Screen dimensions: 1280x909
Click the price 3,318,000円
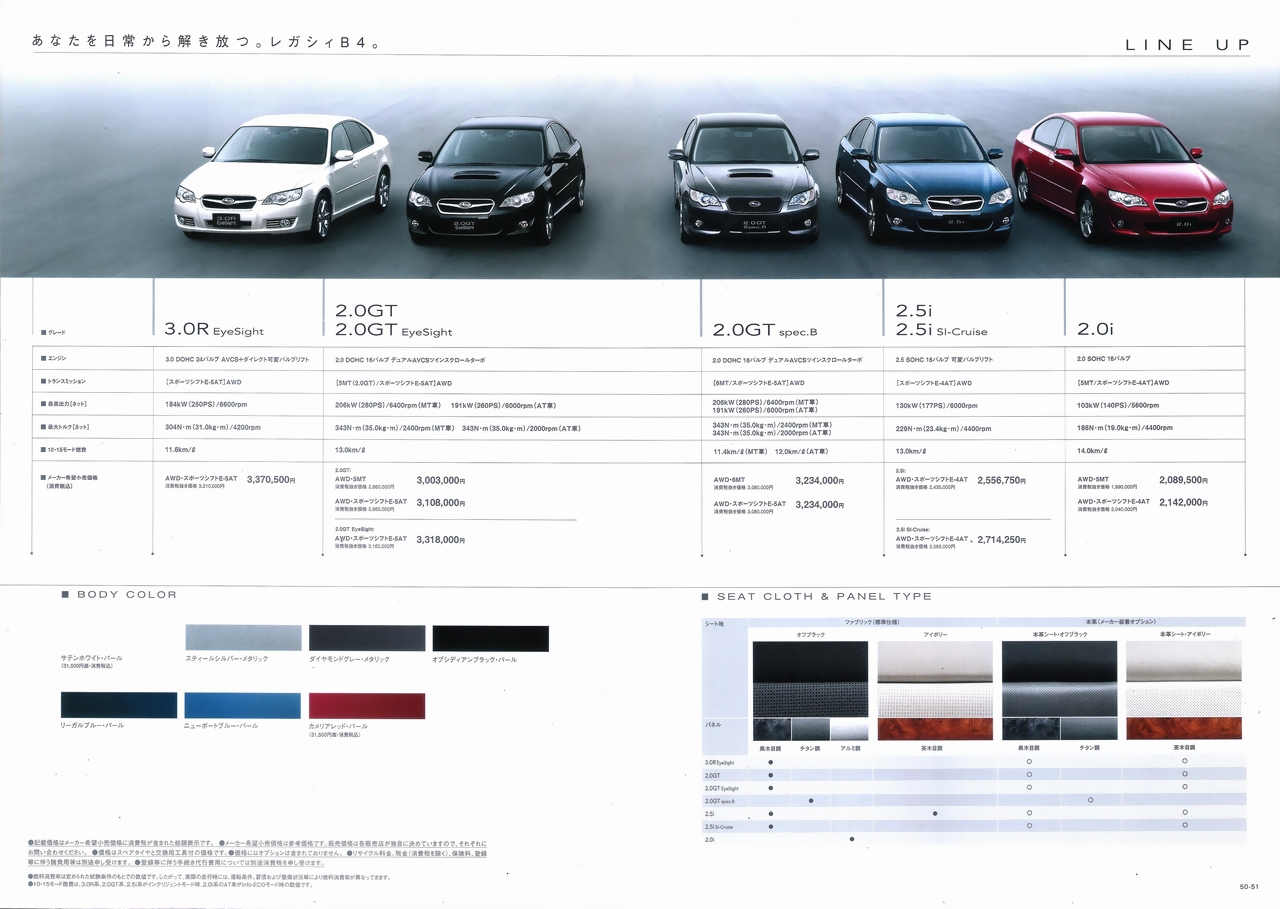[x=441, y=540]
